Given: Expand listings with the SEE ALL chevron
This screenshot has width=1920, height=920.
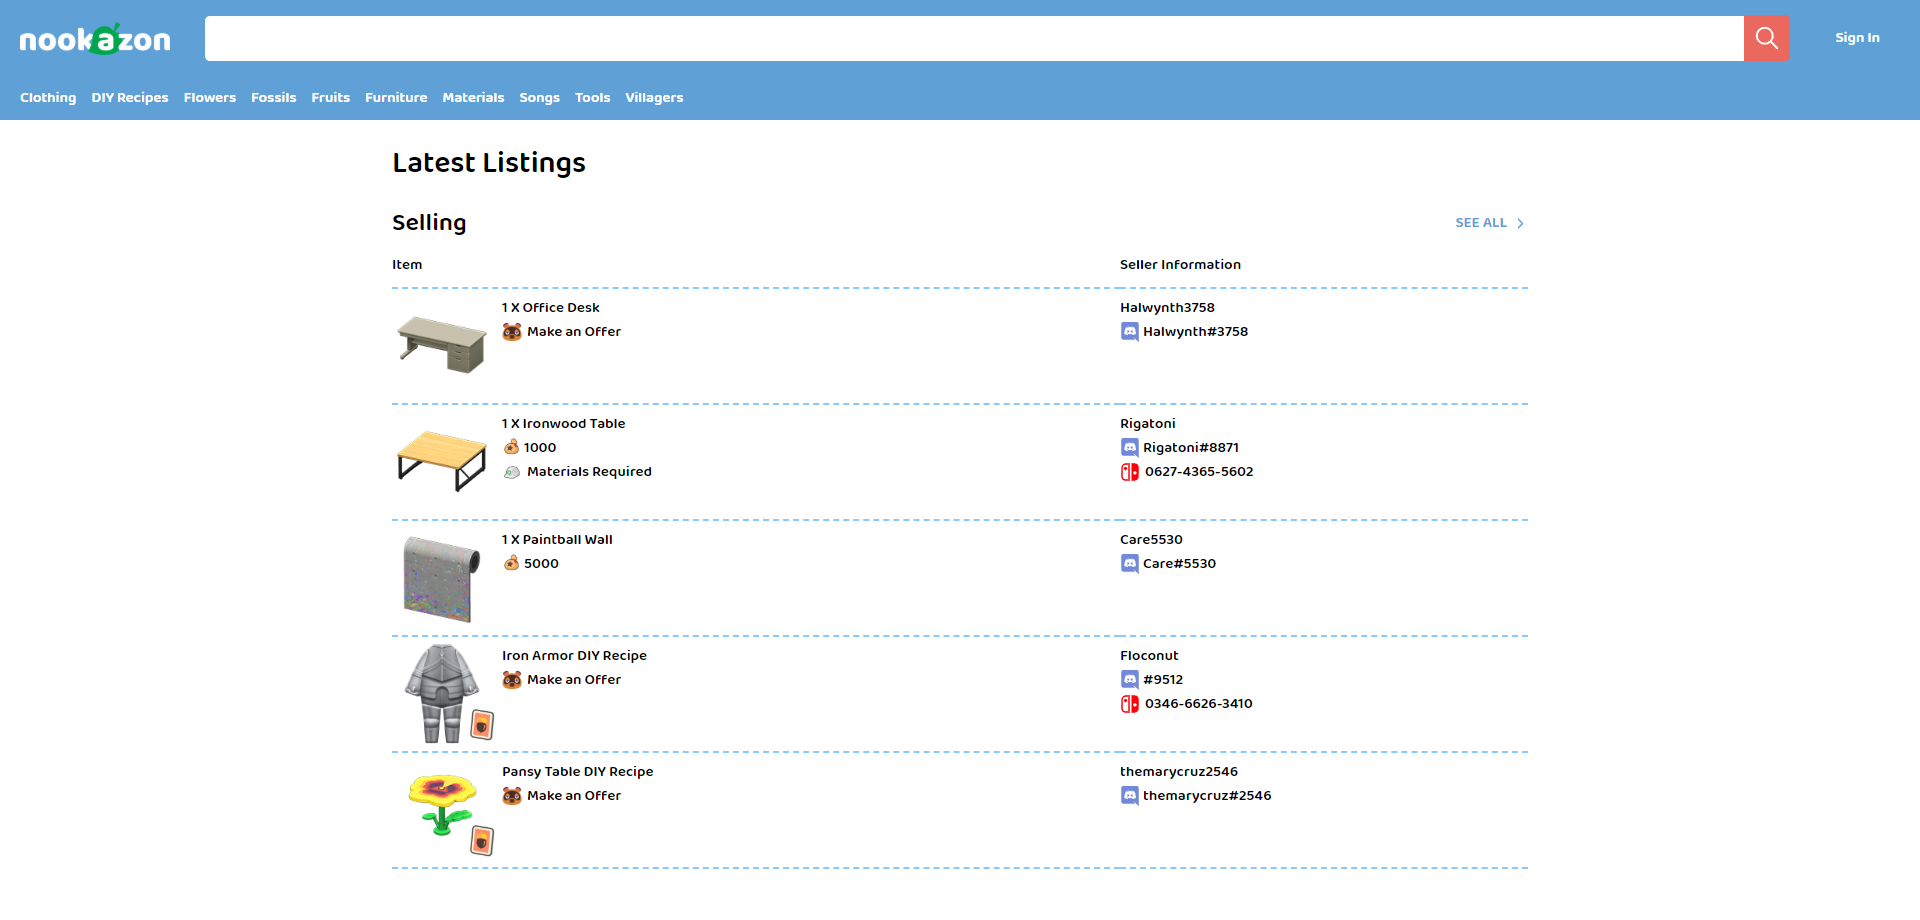Looking at the screenshot, I should point(1519,223).
